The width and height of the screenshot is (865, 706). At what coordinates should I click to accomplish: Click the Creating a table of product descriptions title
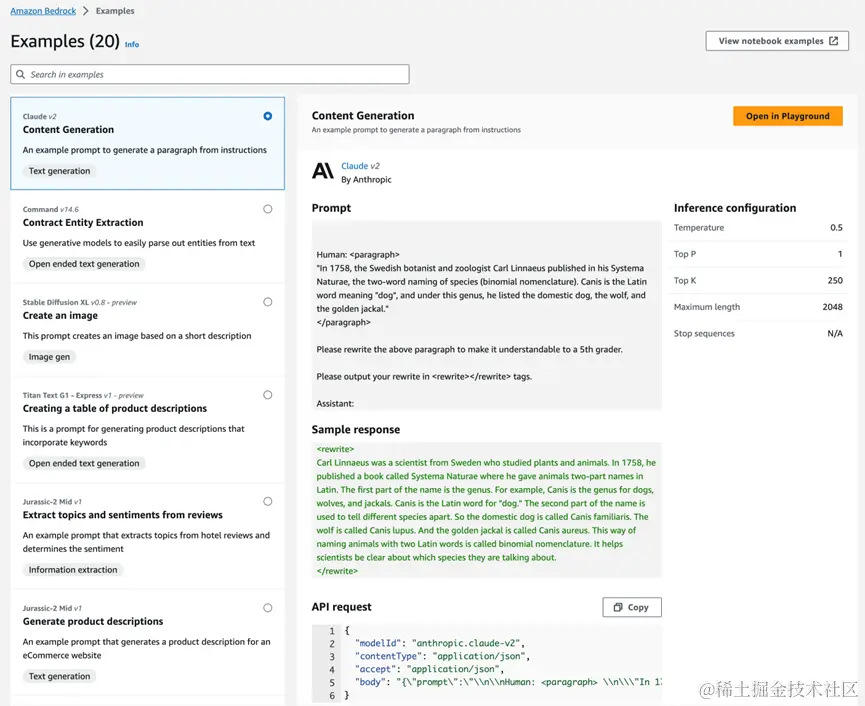(115, 408)
